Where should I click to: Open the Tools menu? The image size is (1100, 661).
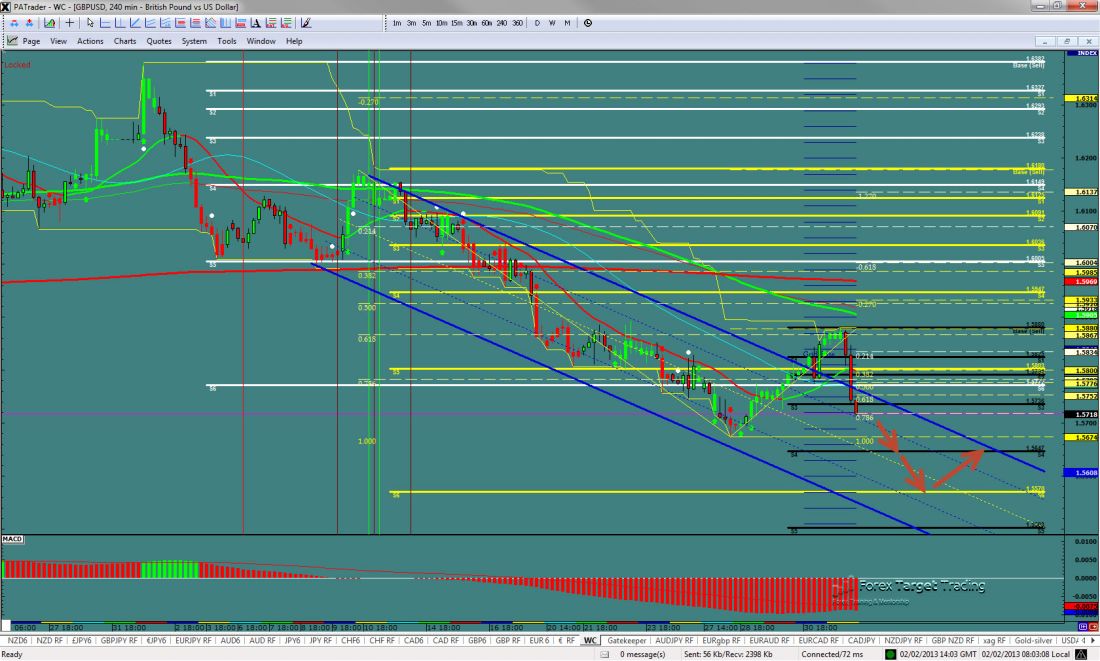point(227,41)
